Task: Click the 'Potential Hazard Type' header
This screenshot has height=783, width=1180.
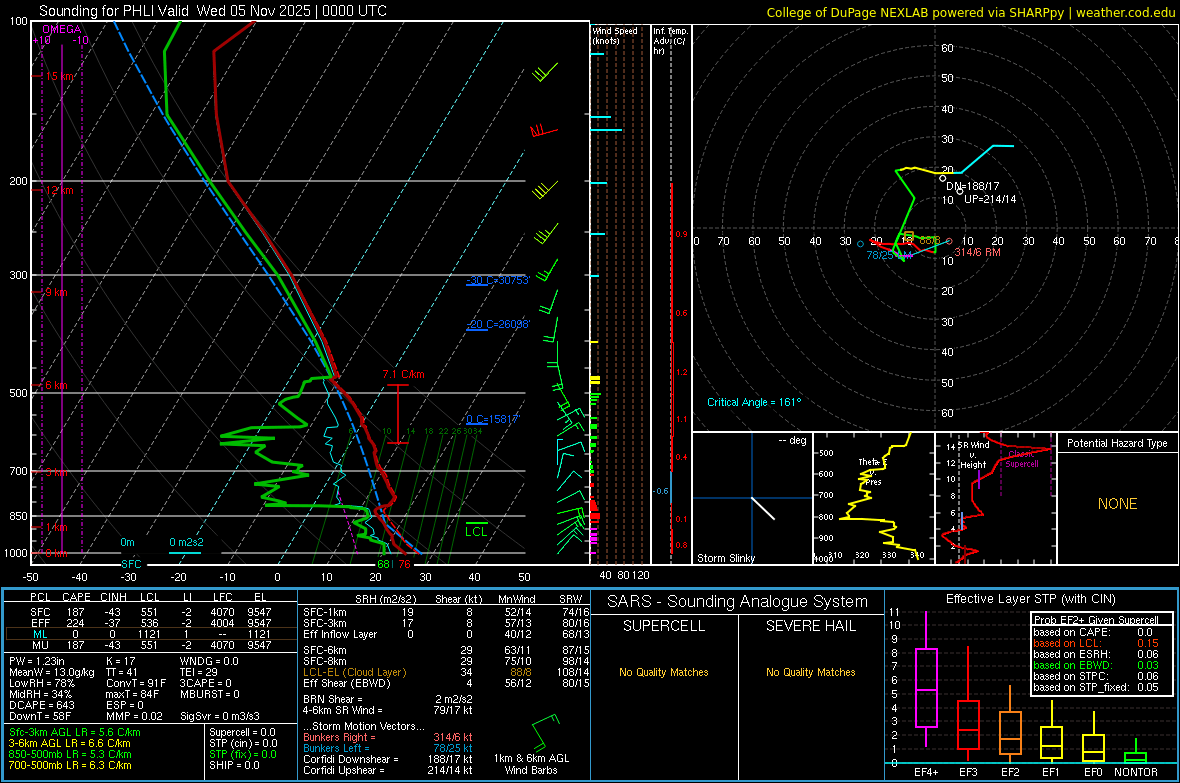Action: [x=1117, y=443]
